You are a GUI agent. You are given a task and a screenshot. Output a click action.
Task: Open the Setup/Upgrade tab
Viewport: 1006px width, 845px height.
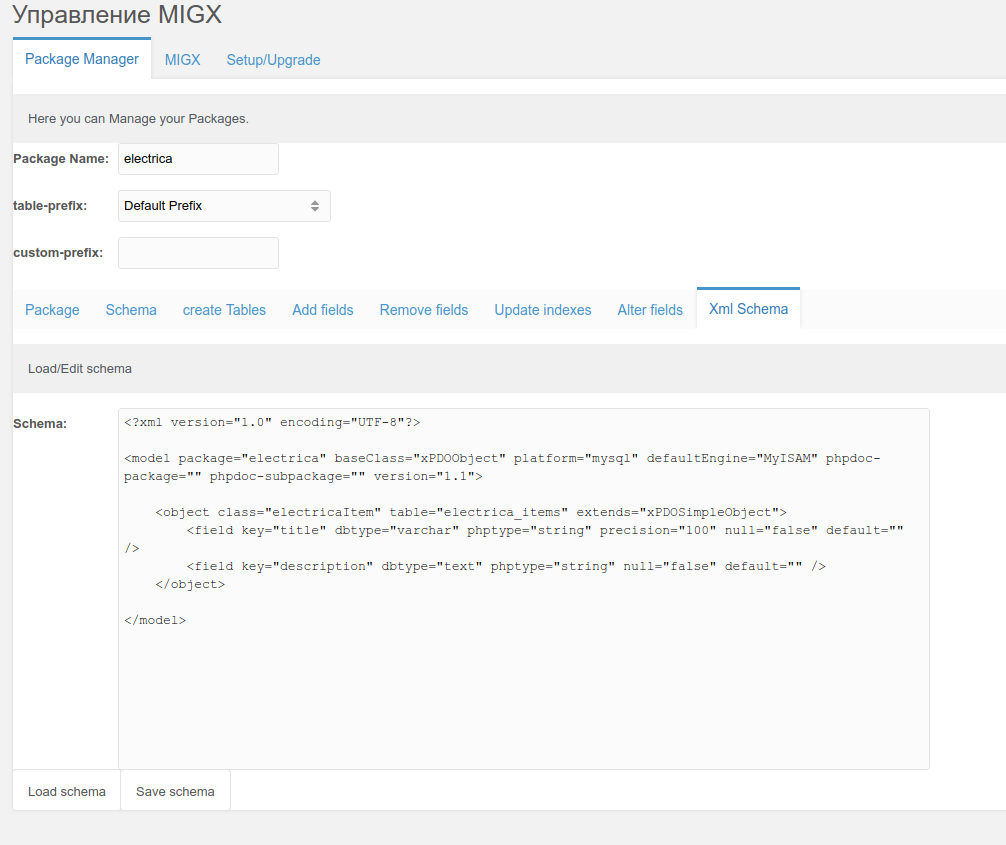[273, 60]
